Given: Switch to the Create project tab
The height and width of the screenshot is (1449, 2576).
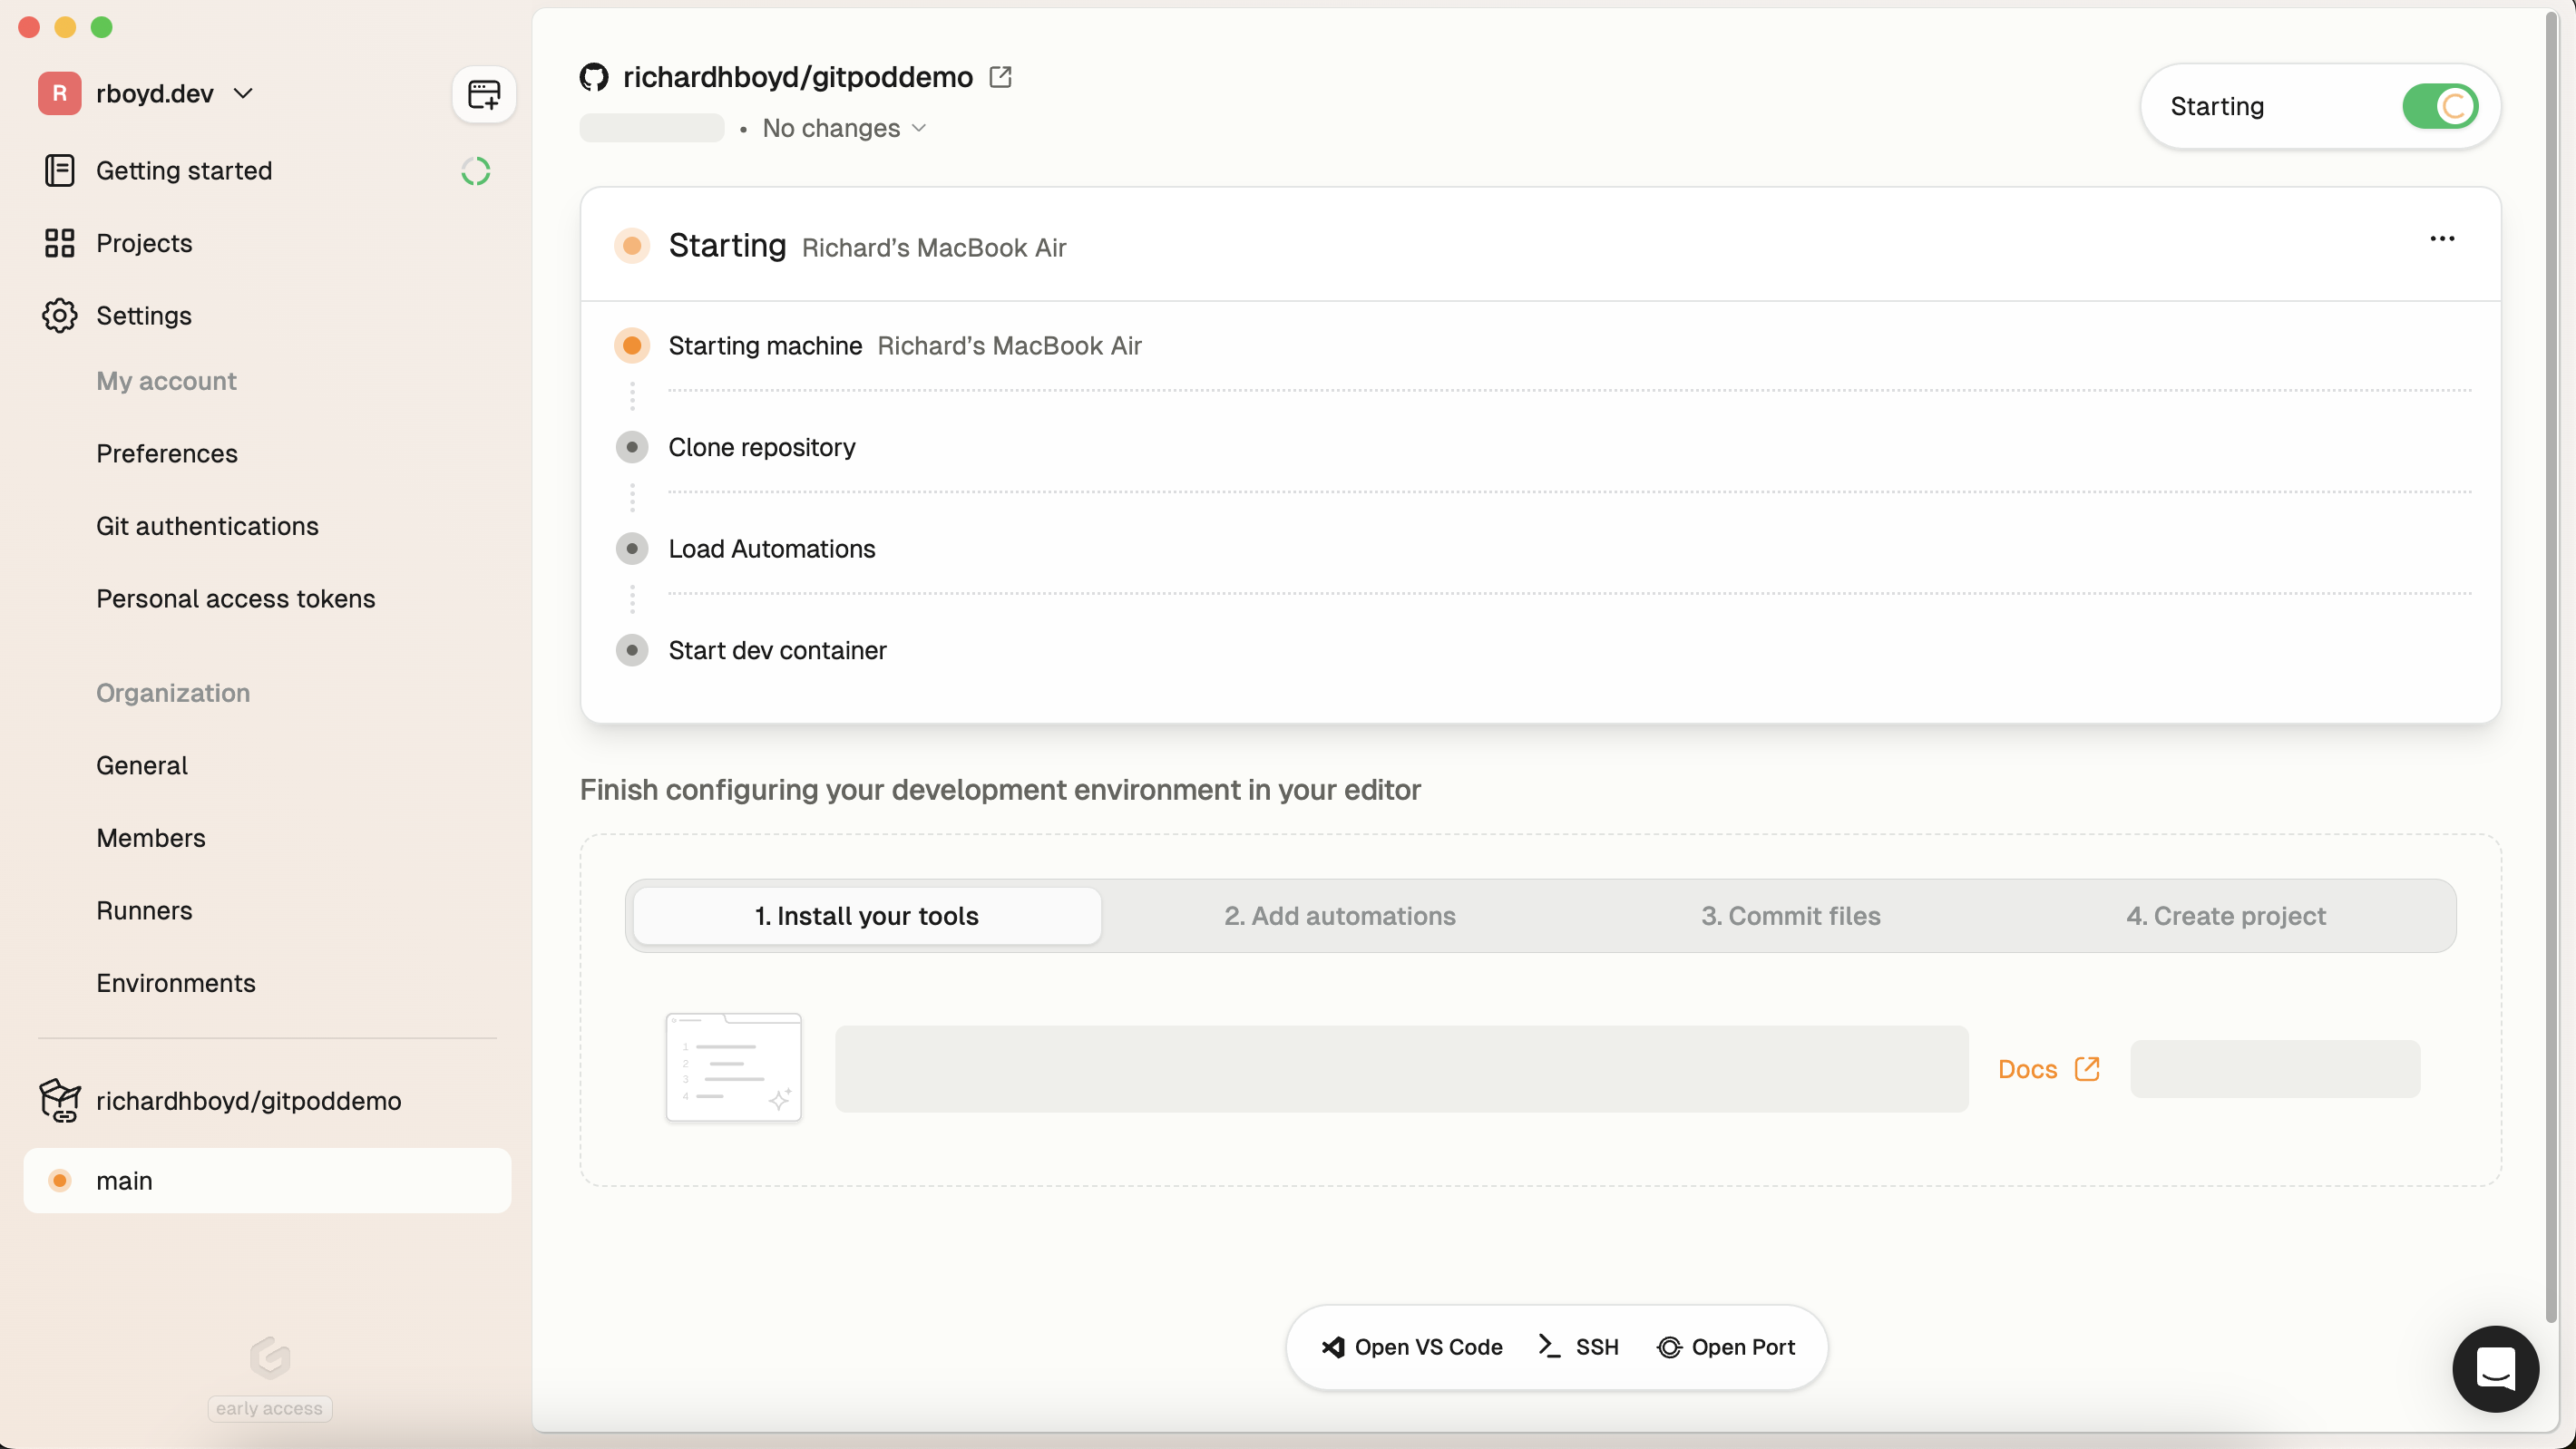Looking at the screenshot, I should click(x=2225, y=916).
